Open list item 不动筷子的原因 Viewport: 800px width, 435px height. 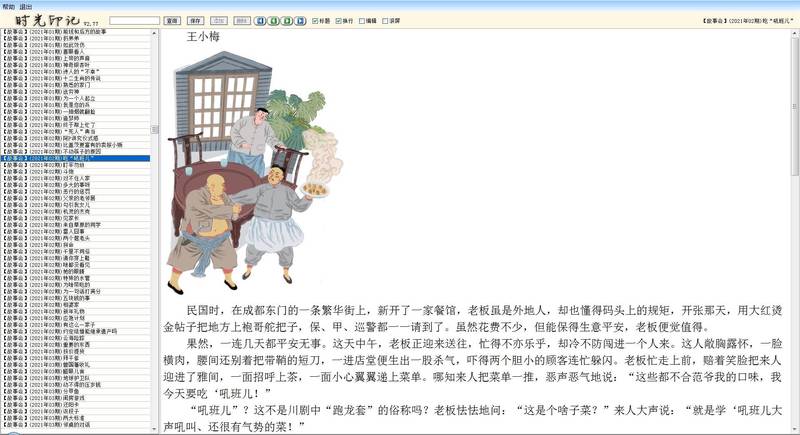click(x=76, y=151)
